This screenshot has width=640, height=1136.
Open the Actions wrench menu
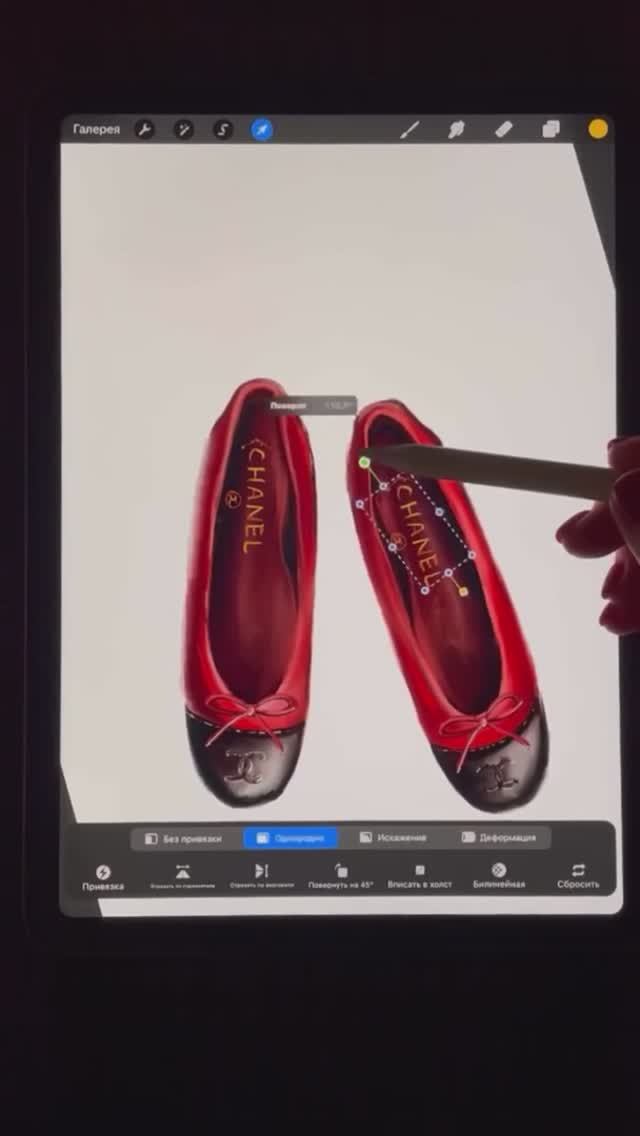click(144, 130)
